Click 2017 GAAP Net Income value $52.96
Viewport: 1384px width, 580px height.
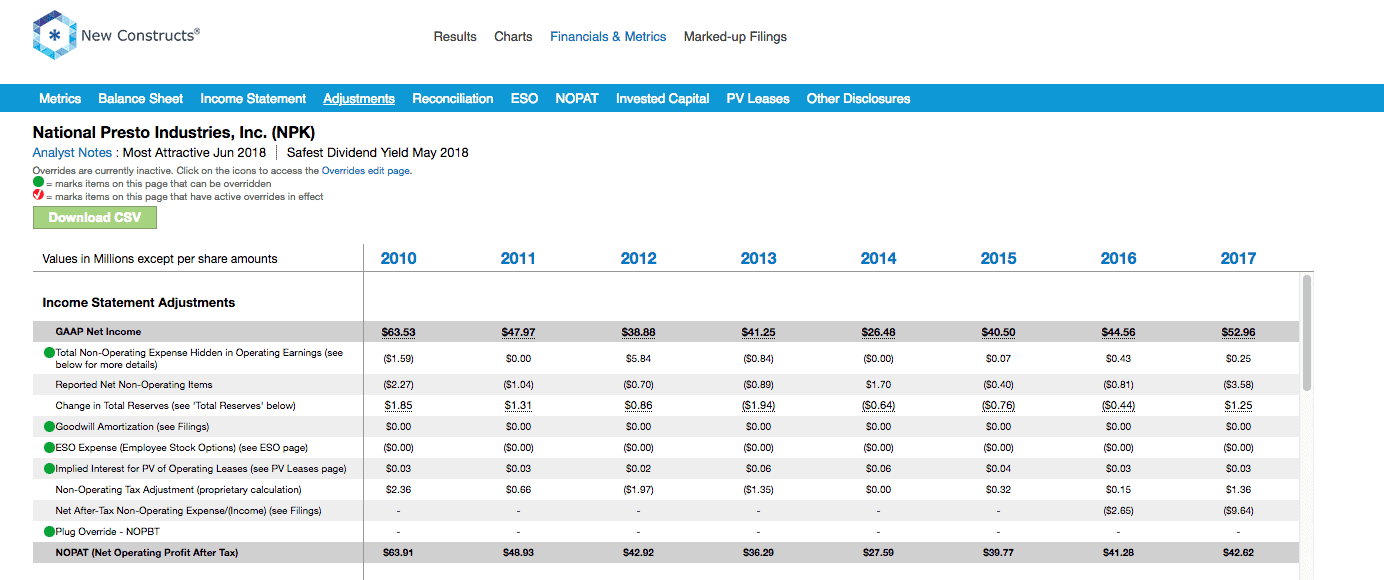(1238, 332)
